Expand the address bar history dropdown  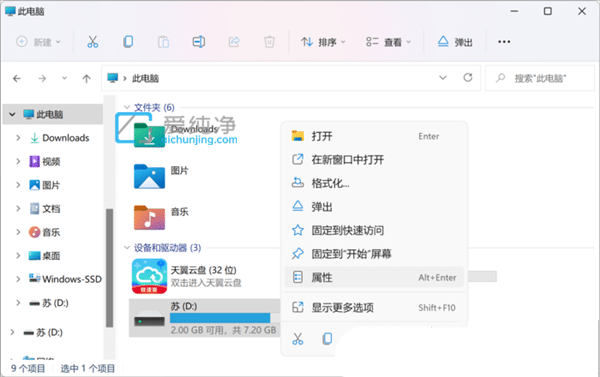coord(443,78)
